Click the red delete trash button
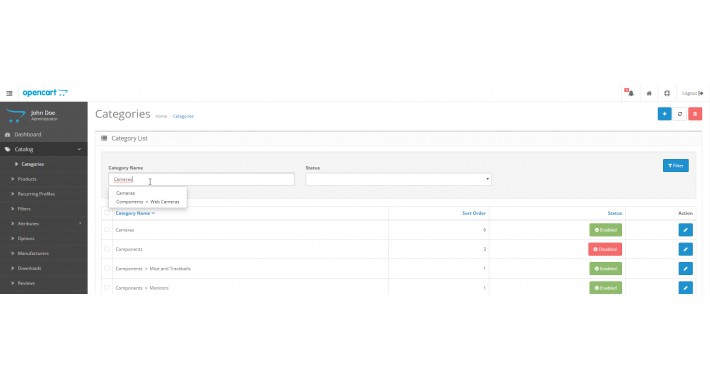This screenshot has height=380, width=710. point(695,114)
